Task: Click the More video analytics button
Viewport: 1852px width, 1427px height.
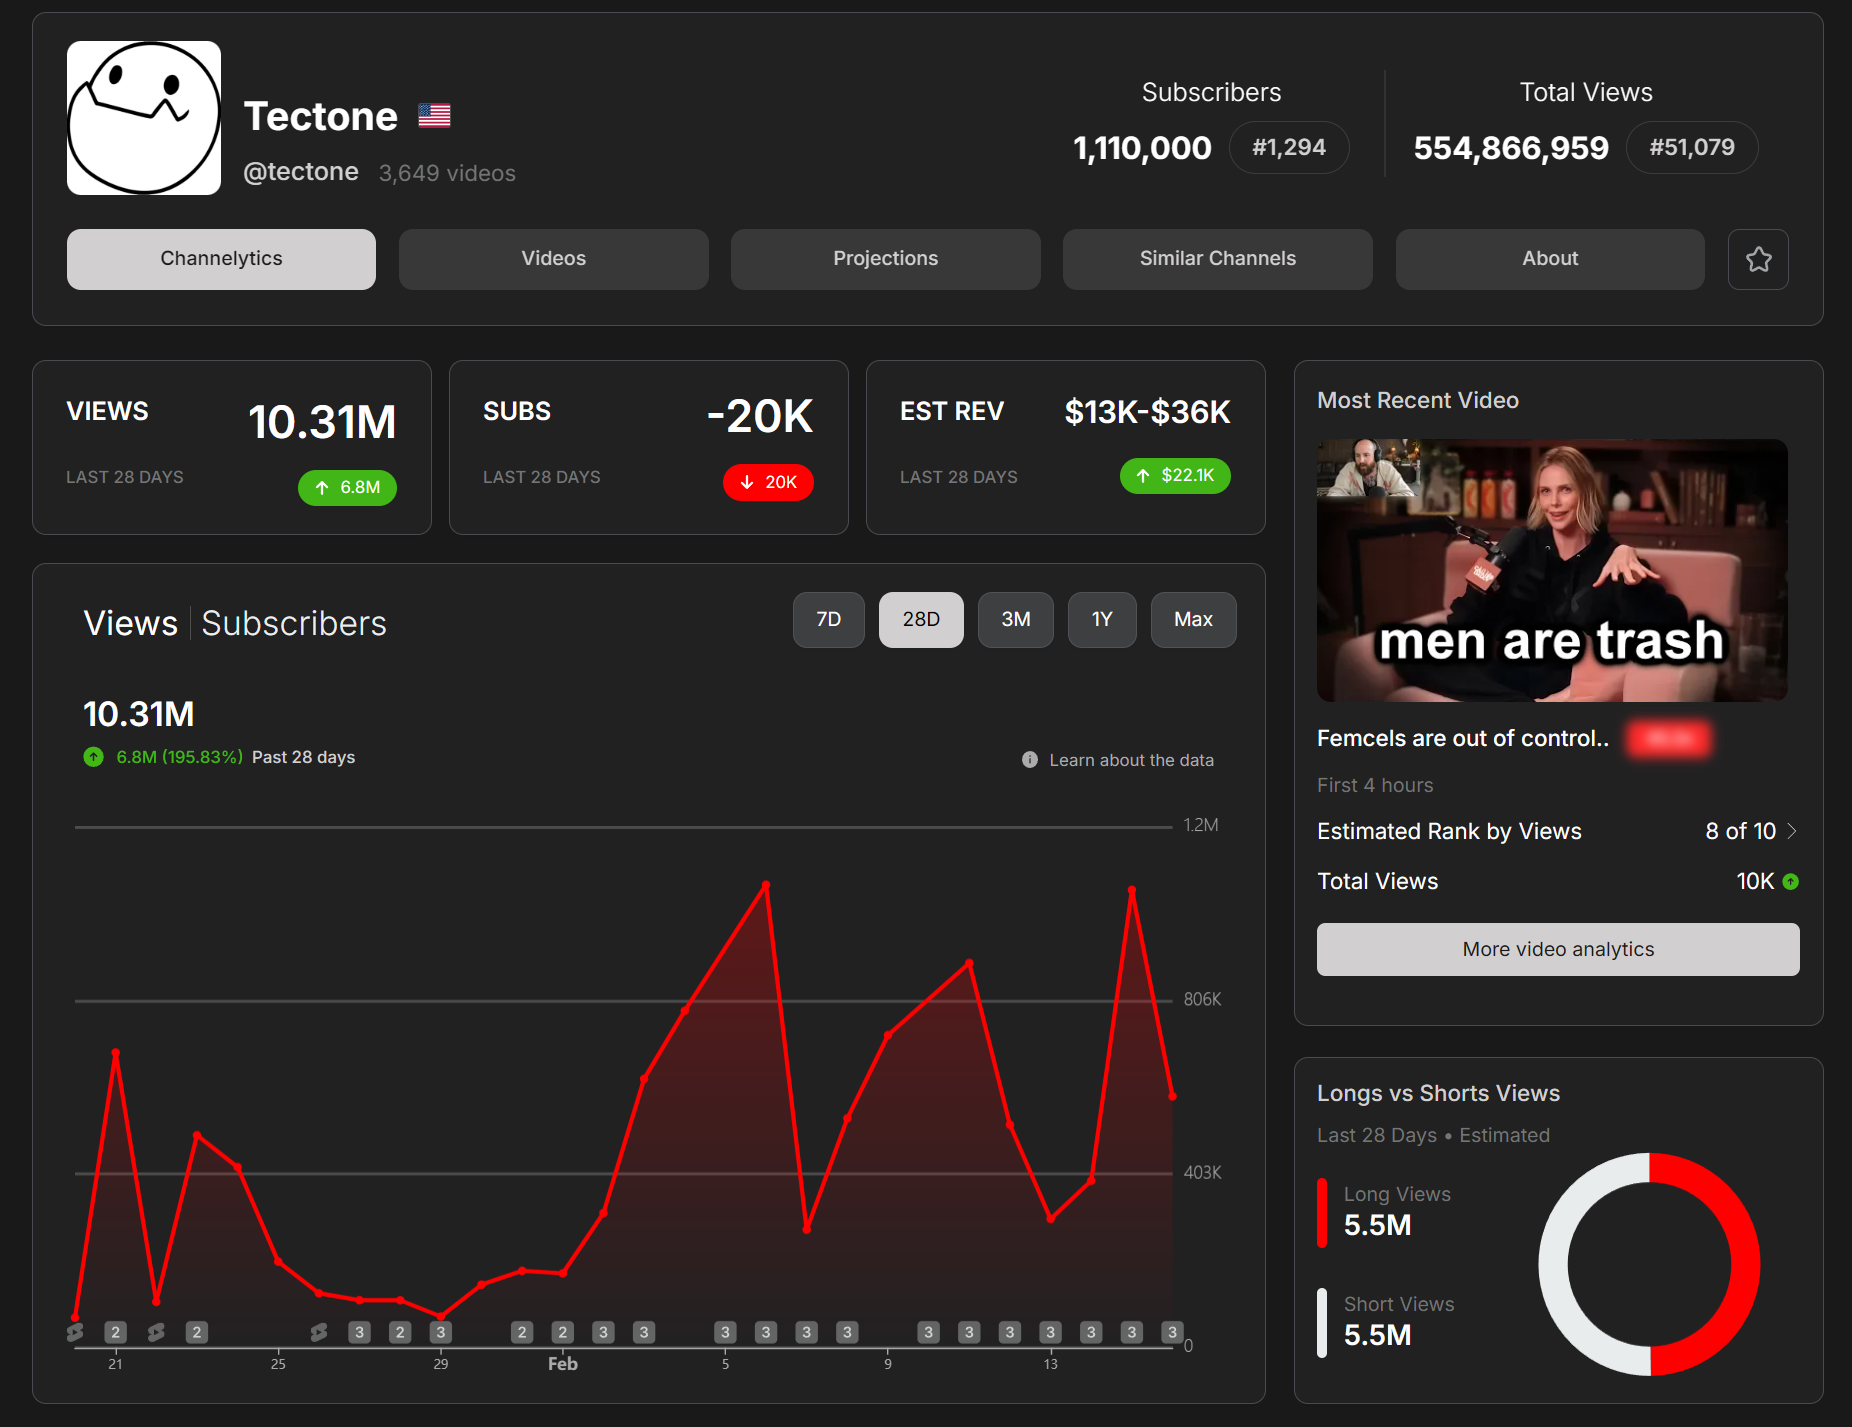Action: 1558,949
